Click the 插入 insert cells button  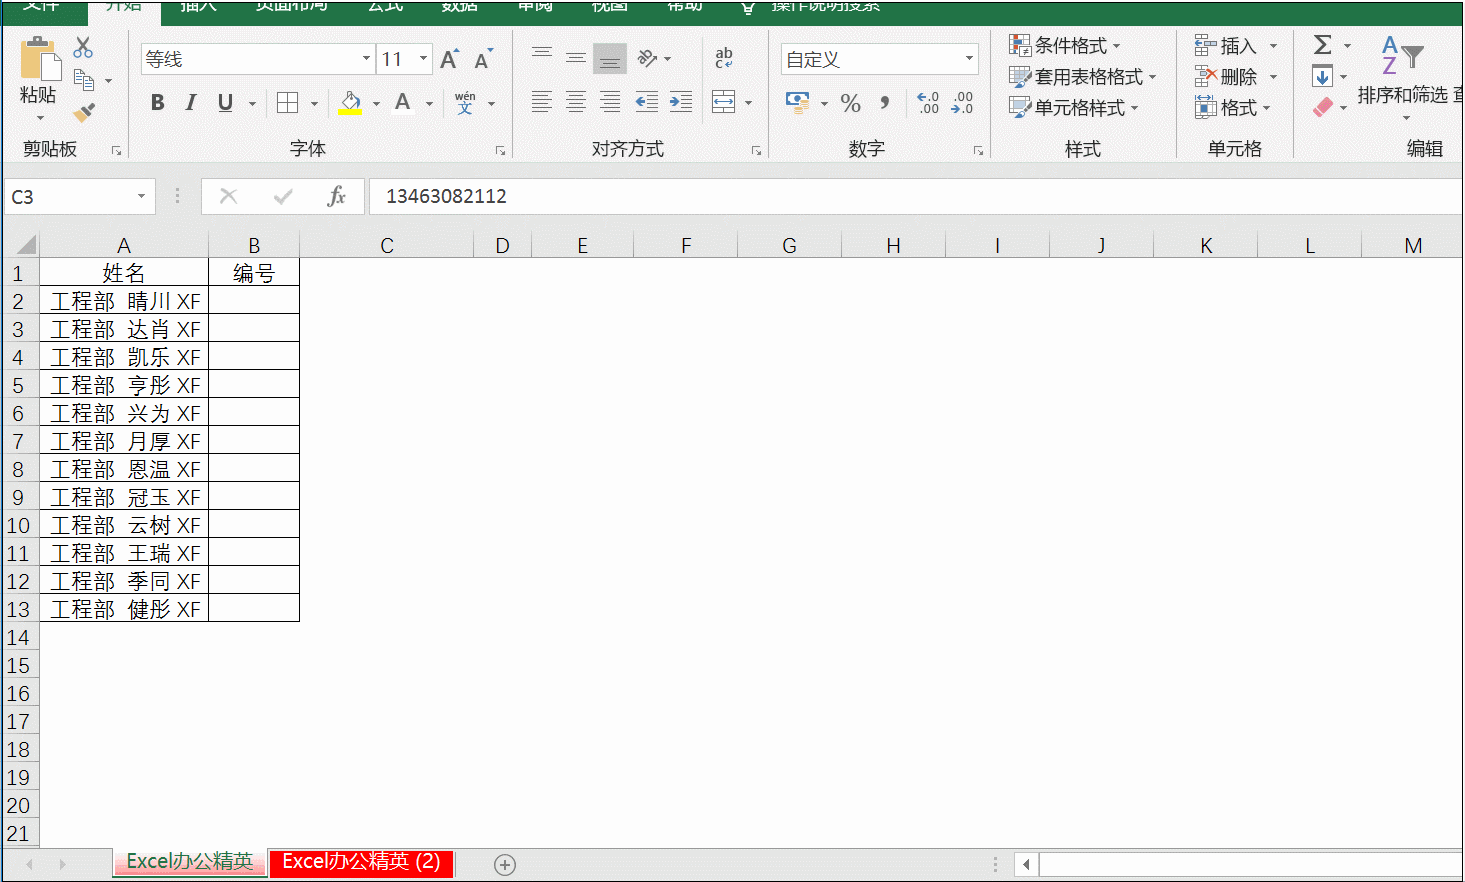click(x=1226, y=46)
